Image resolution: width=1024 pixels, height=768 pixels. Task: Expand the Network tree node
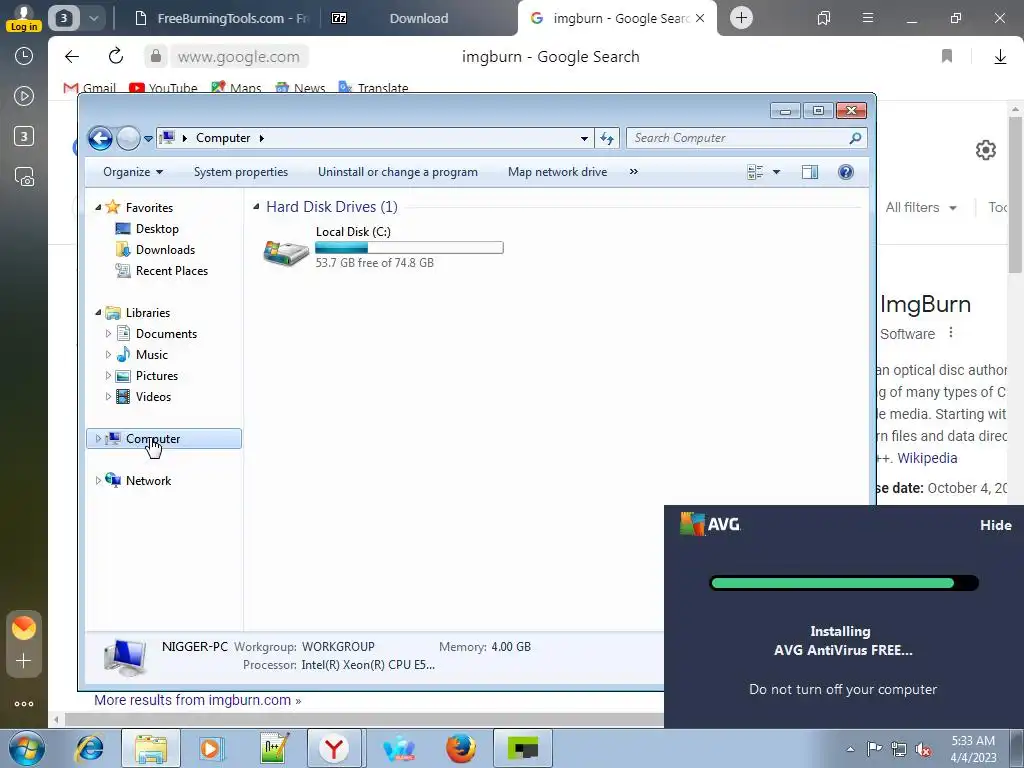[x=98, y=481]
